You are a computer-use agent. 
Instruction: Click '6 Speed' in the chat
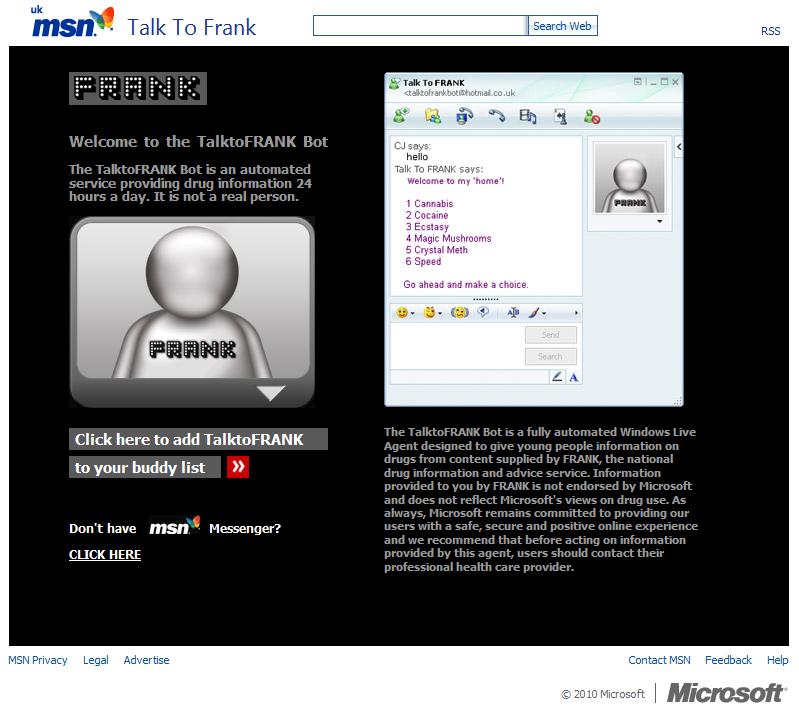tap(423, 261)
